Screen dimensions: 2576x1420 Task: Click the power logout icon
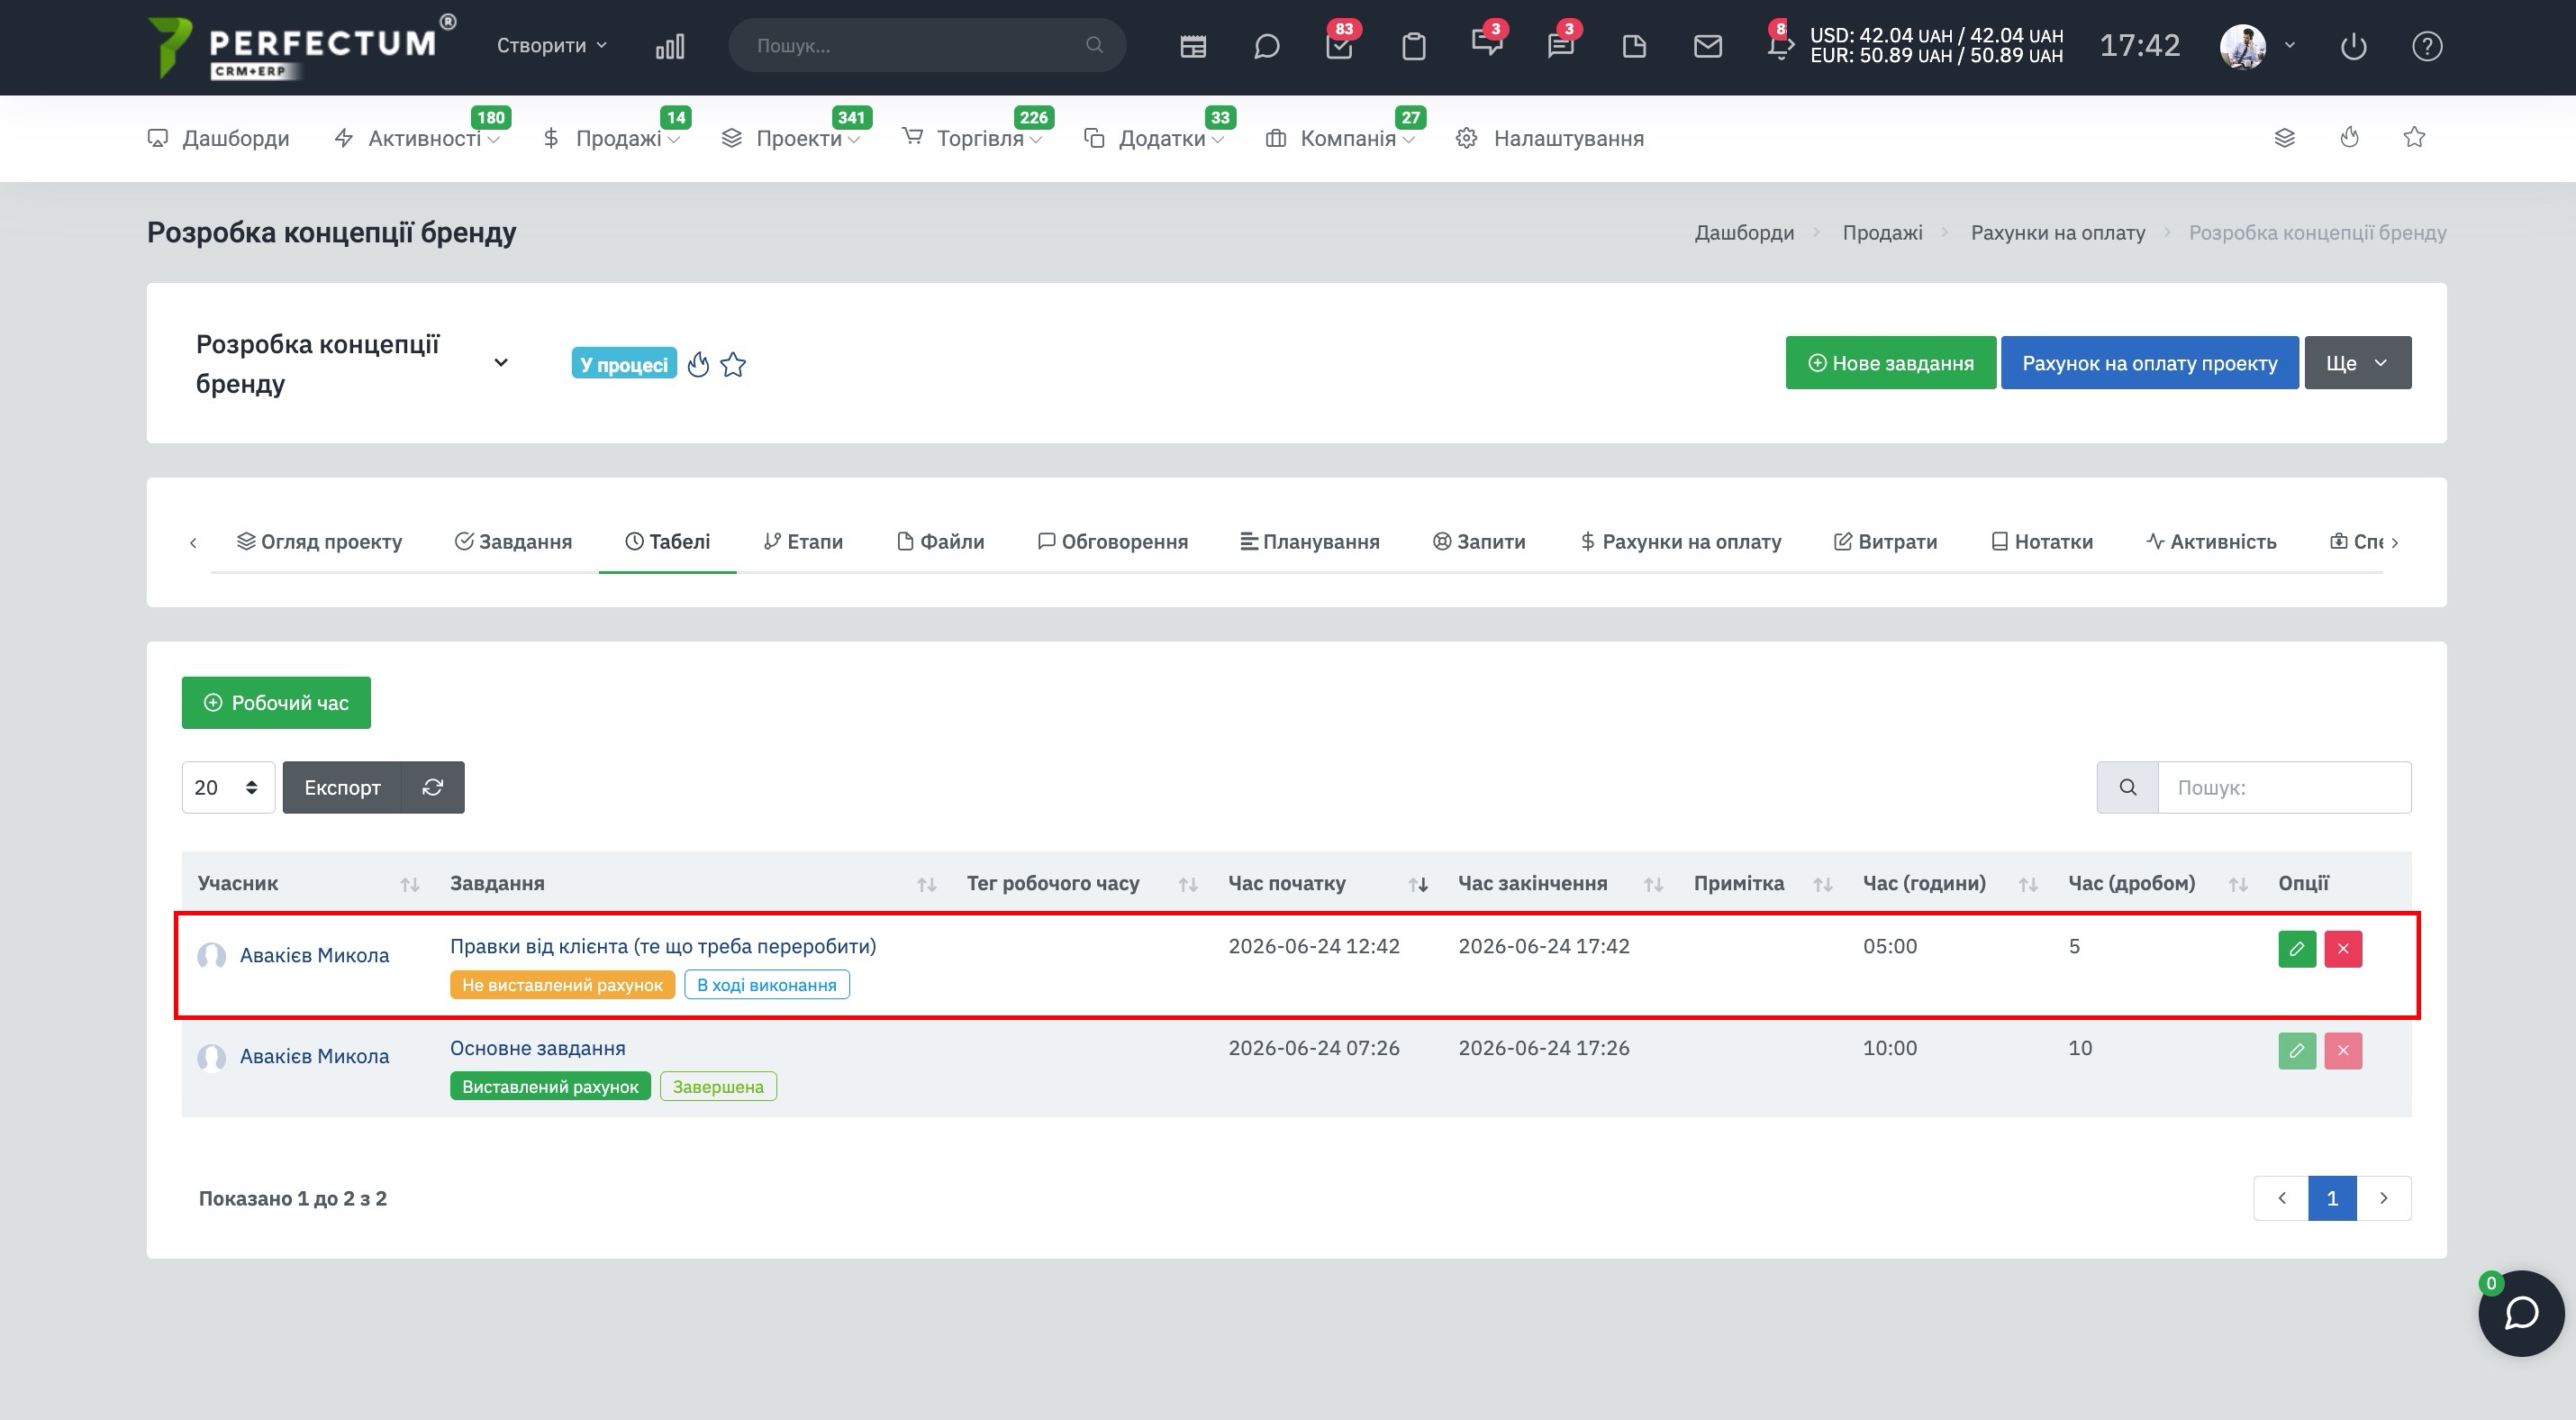(x=2354, y=46)
